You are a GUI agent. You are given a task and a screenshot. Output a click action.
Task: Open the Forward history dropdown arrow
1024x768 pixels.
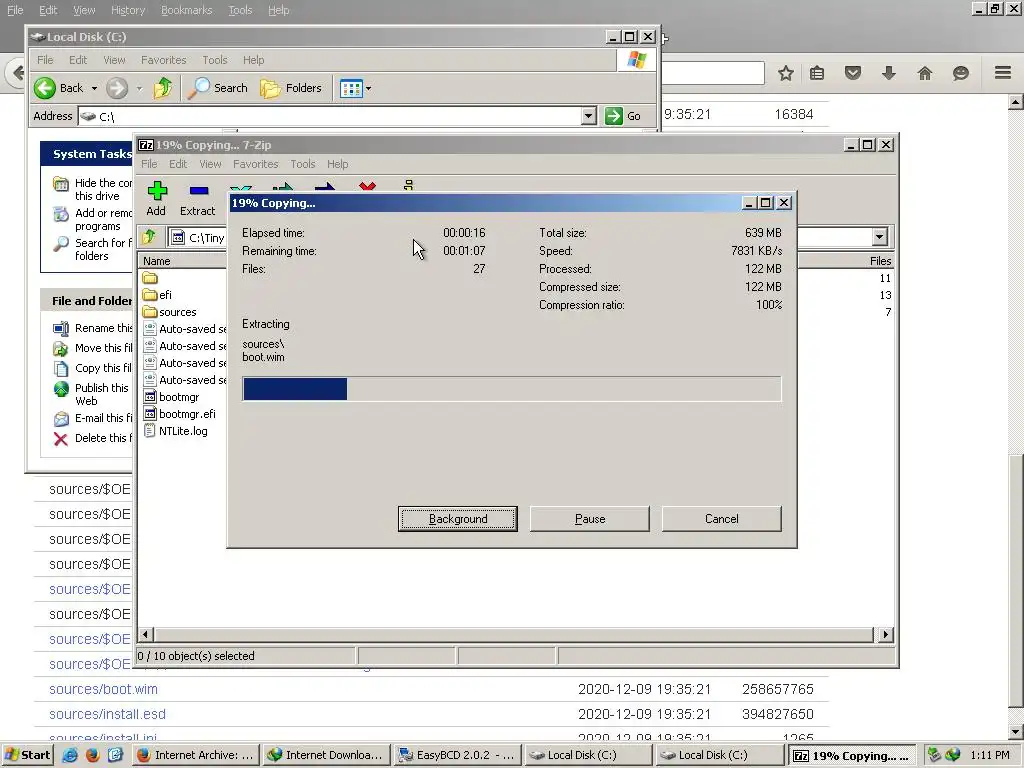(x=139, y=88)
